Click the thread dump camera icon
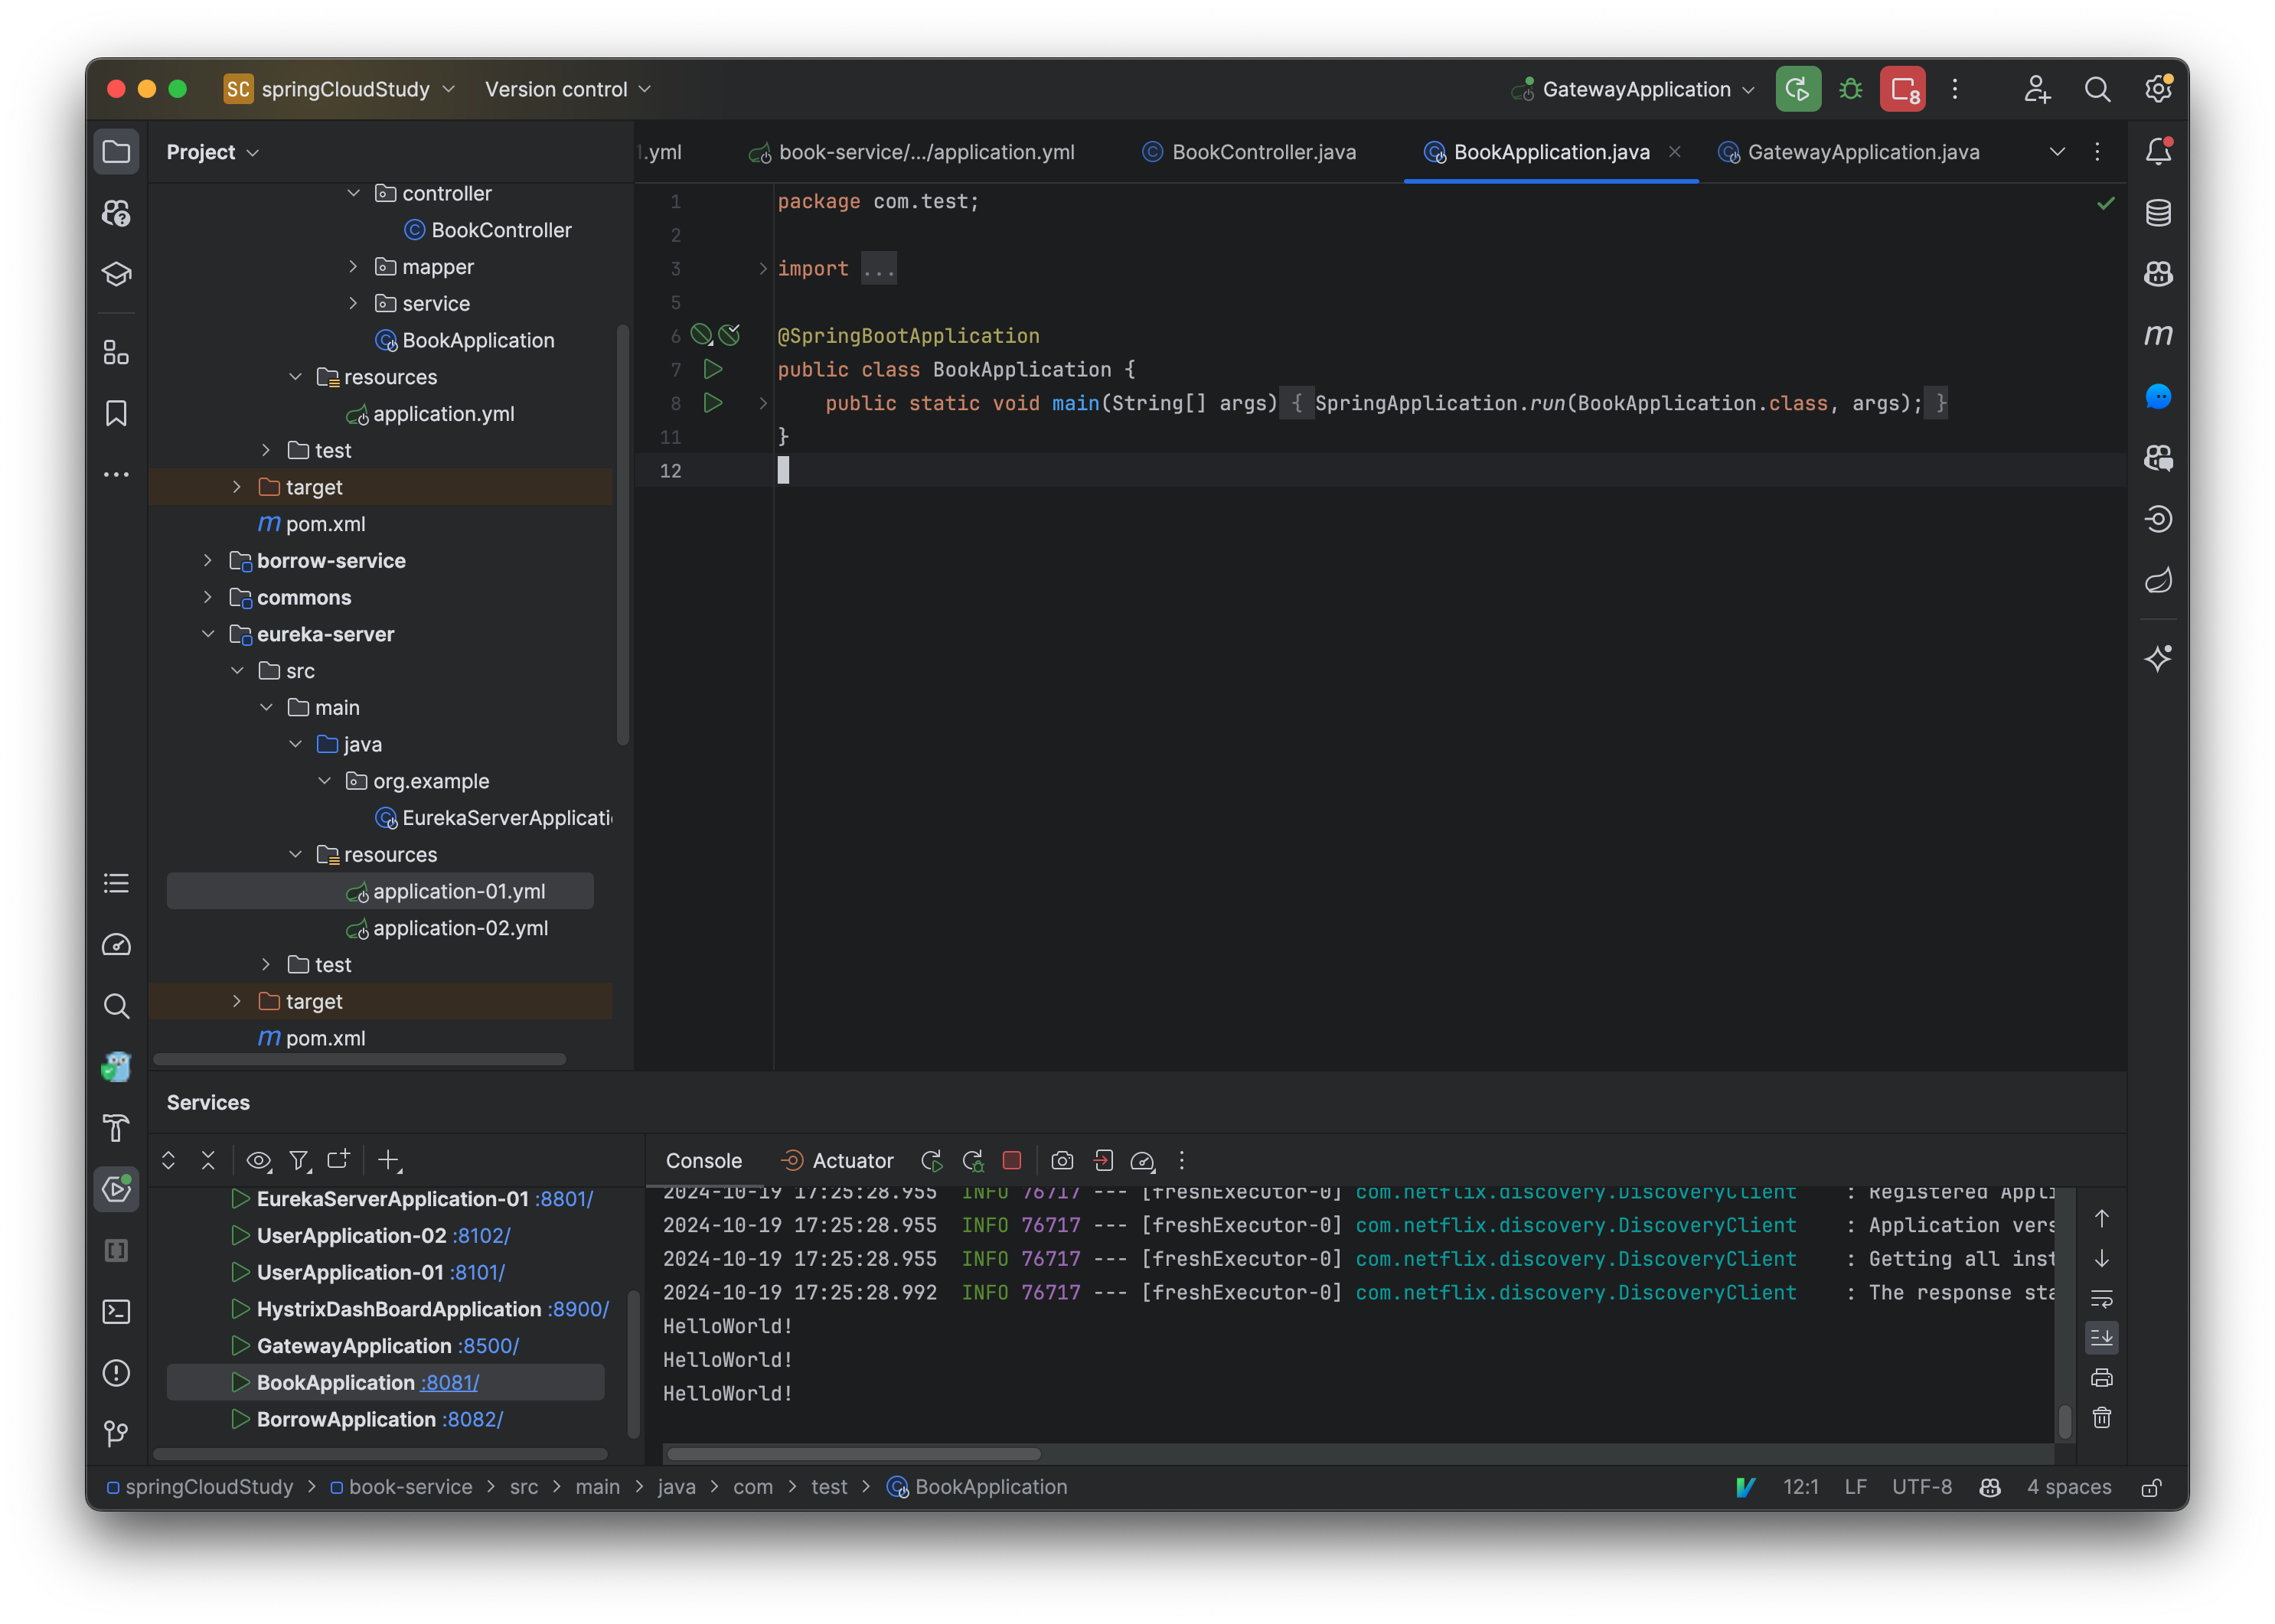This screenshot has height=1624, width=2275. (1062, 1160)
